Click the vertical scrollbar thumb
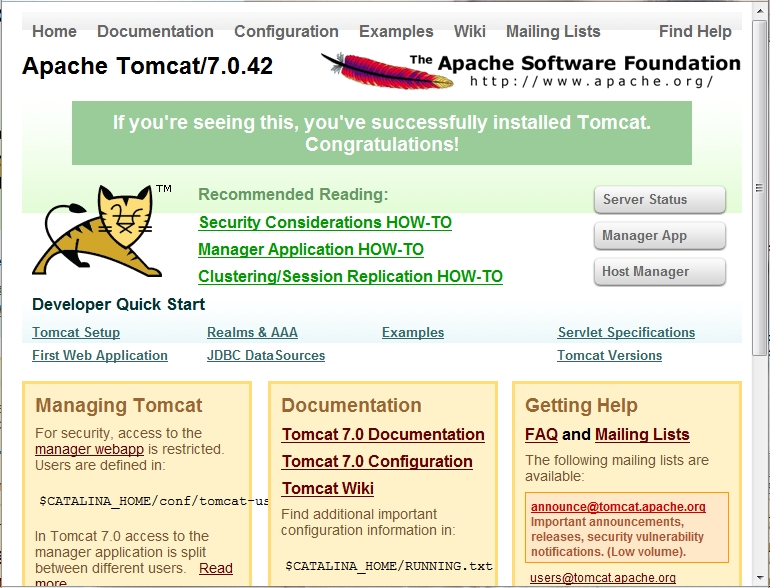 [x=759, y=188]
